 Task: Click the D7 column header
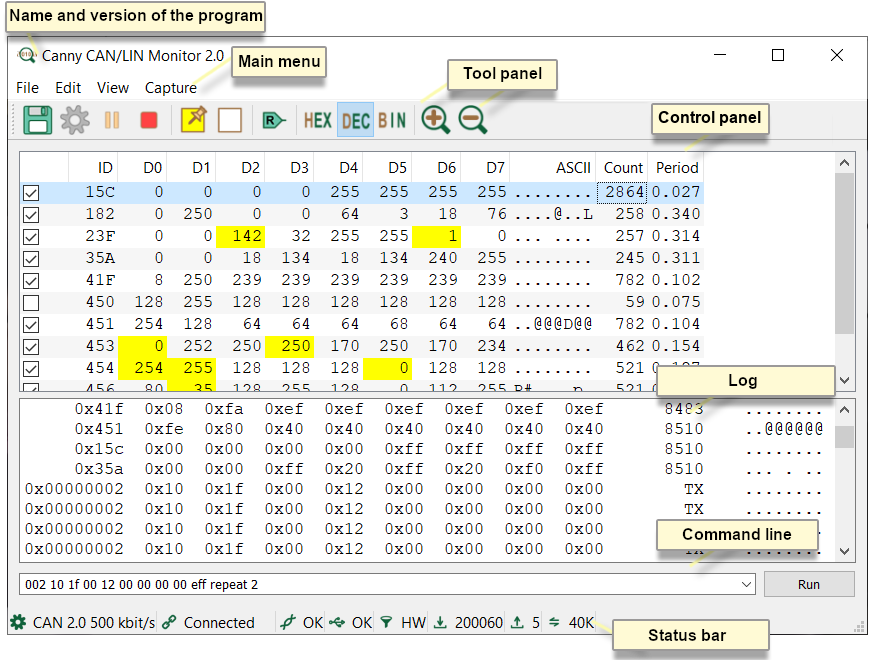click(485, 168)
